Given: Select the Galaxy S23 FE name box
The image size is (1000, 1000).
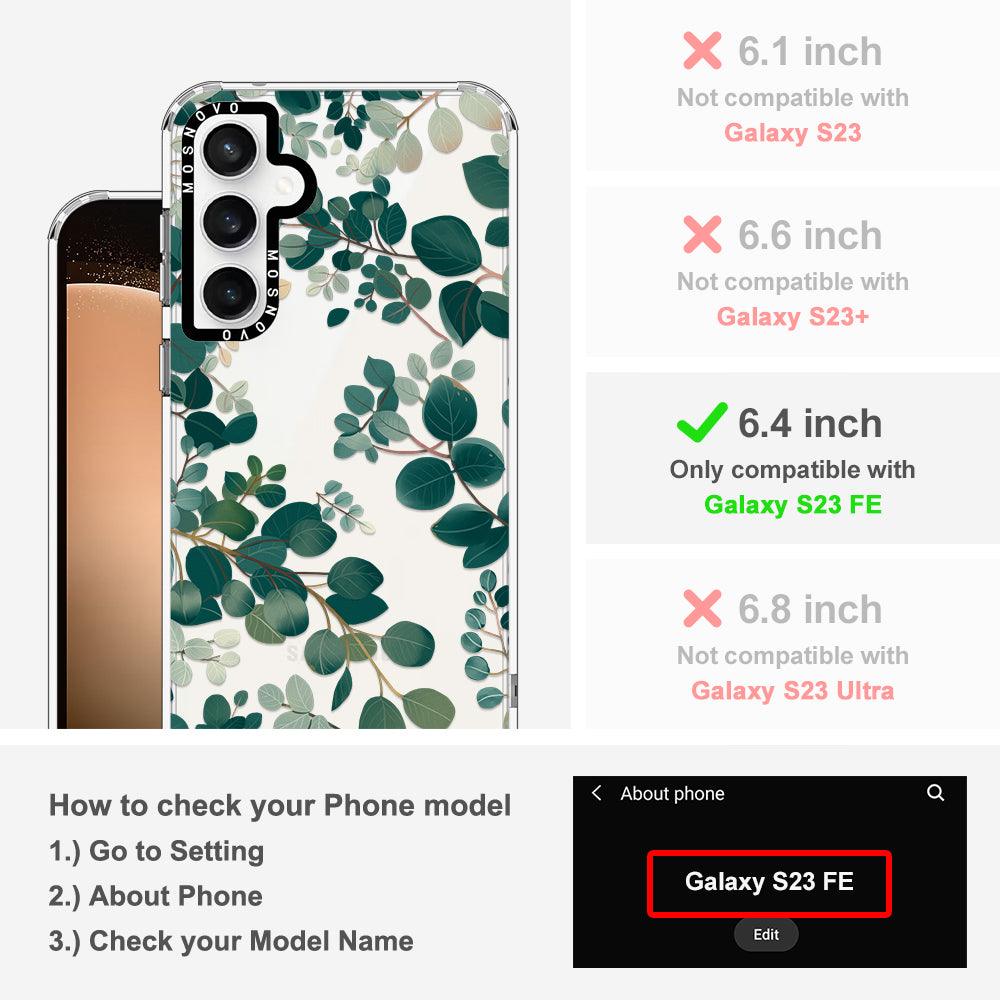Looking at the screenshot, I should pos(769,883).
